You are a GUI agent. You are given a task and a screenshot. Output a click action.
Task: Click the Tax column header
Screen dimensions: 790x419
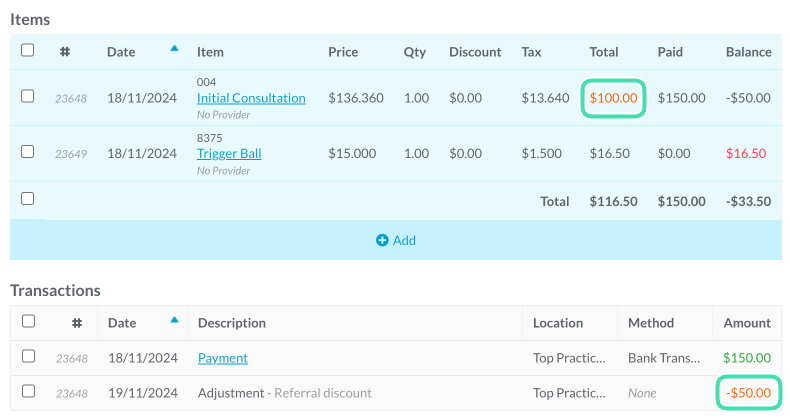pyautogui.click(x=531, y=52)
